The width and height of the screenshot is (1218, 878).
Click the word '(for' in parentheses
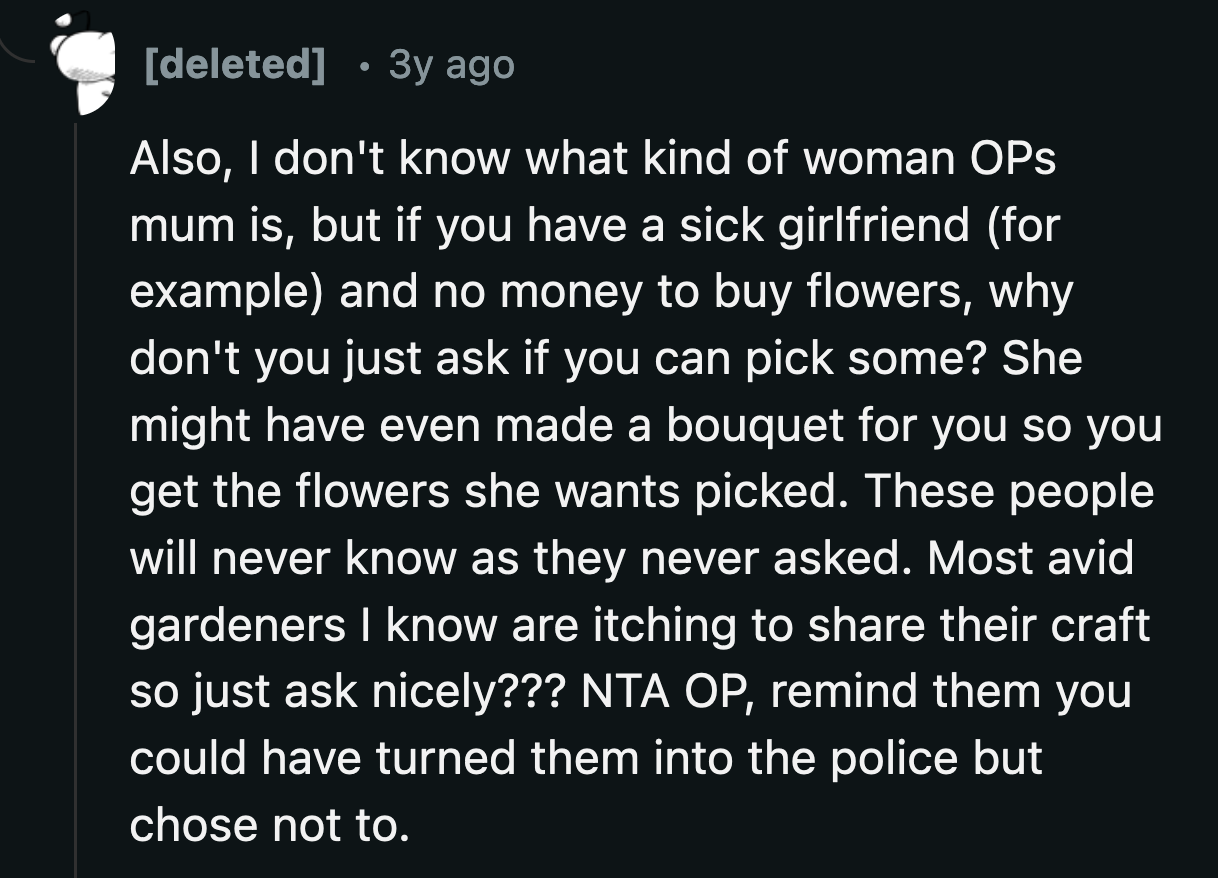coord(1020,226)
